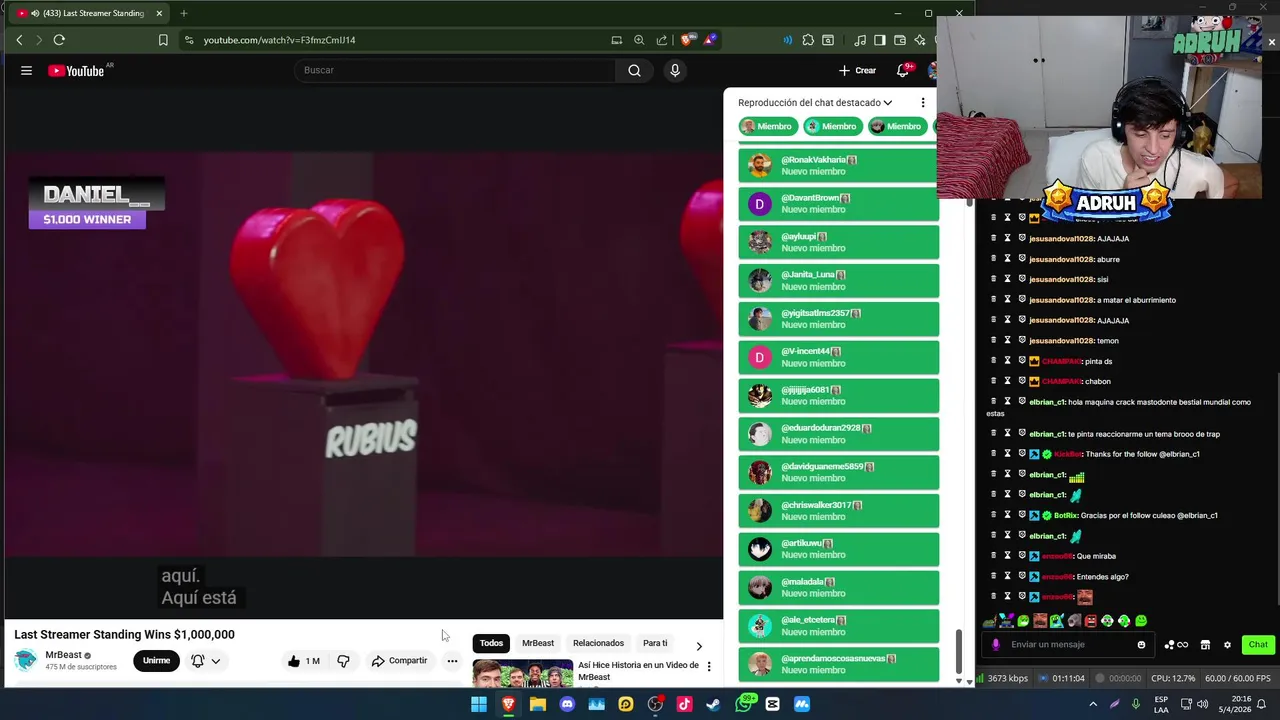Open Steam from taskbar
Viewport: 1280px width, 720px height.
713,704
